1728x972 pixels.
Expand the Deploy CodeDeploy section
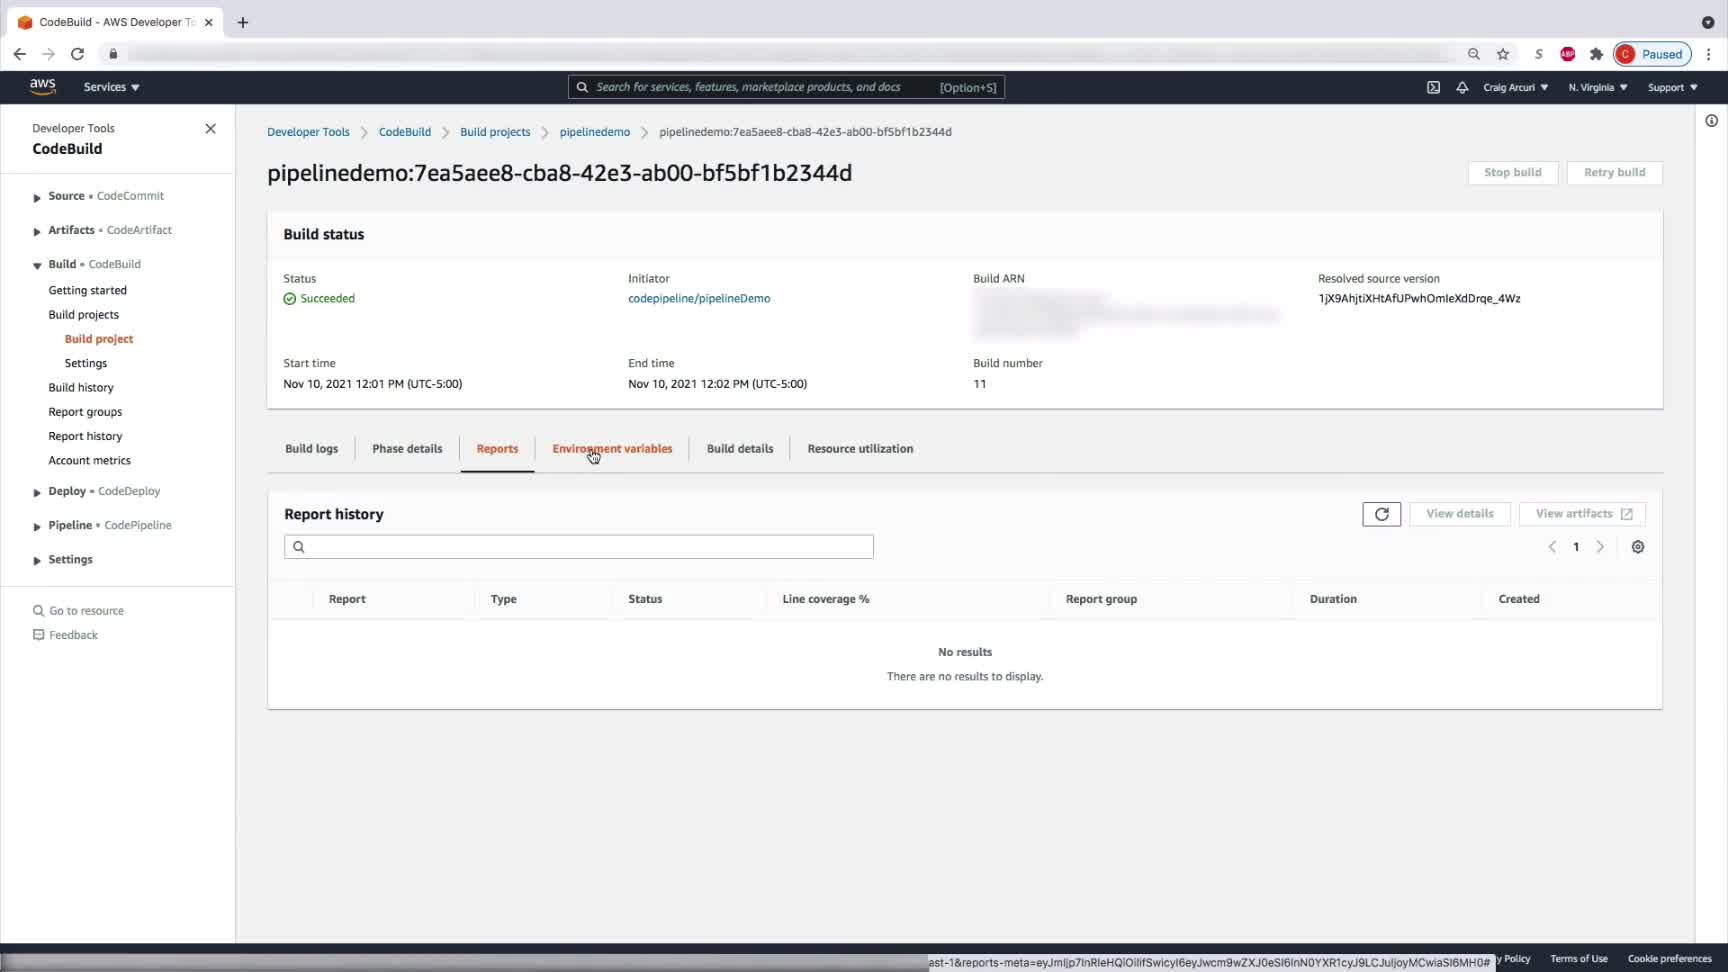pos(37,492)
